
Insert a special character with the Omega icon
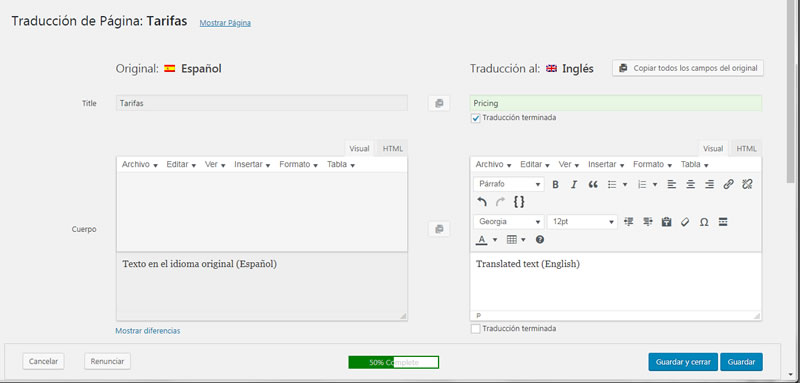click(704, 222)
